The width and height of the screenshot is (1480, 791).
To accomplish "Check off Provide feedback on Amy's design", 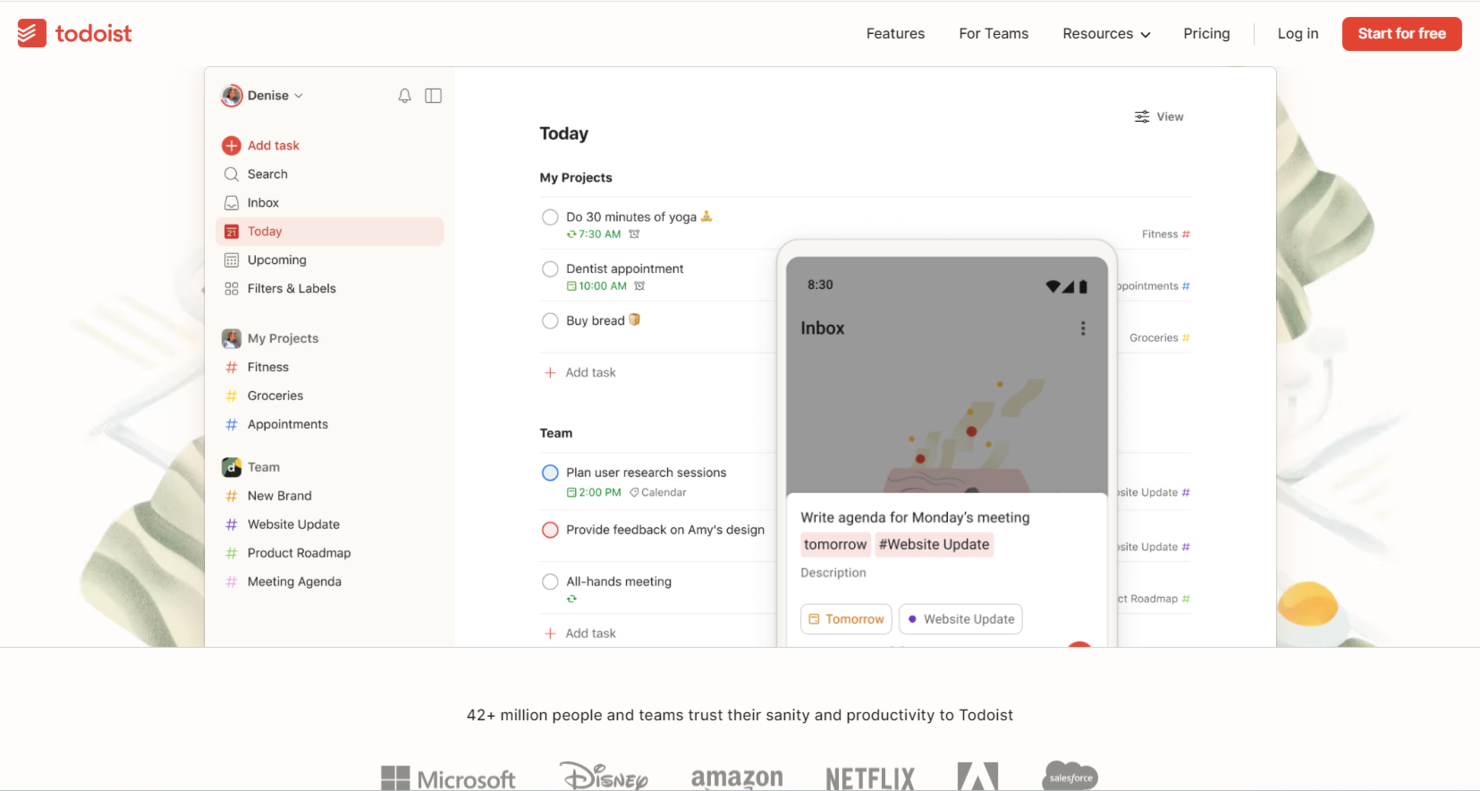I will 550,530.
